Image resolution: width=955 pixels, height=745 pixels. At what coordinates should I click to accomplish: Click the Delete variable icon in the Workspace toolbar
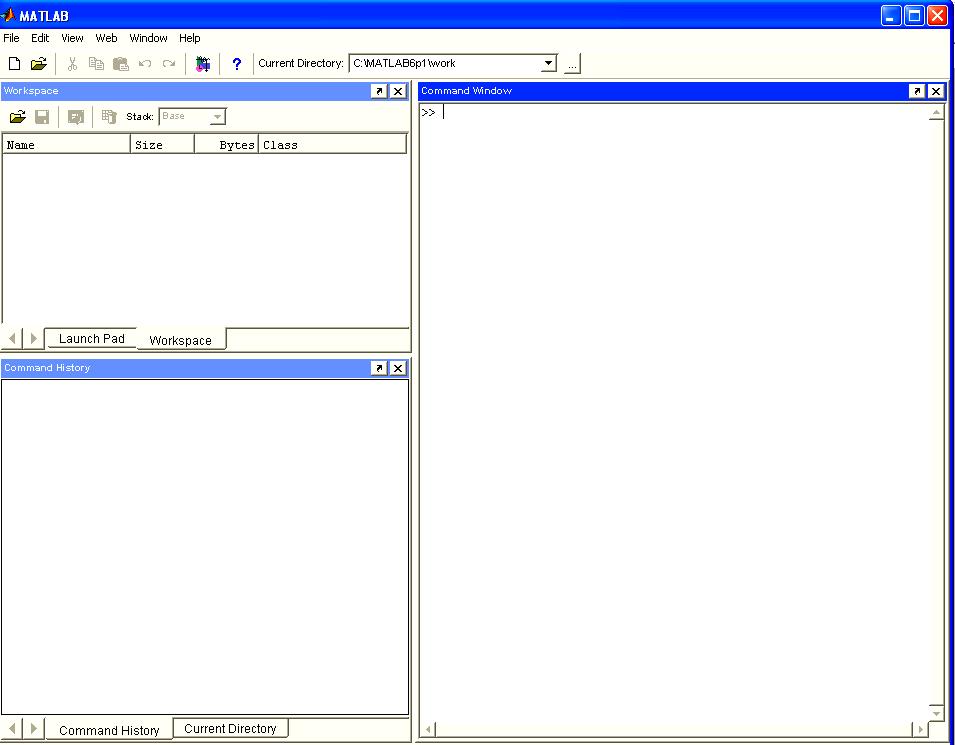pos(109,116)
